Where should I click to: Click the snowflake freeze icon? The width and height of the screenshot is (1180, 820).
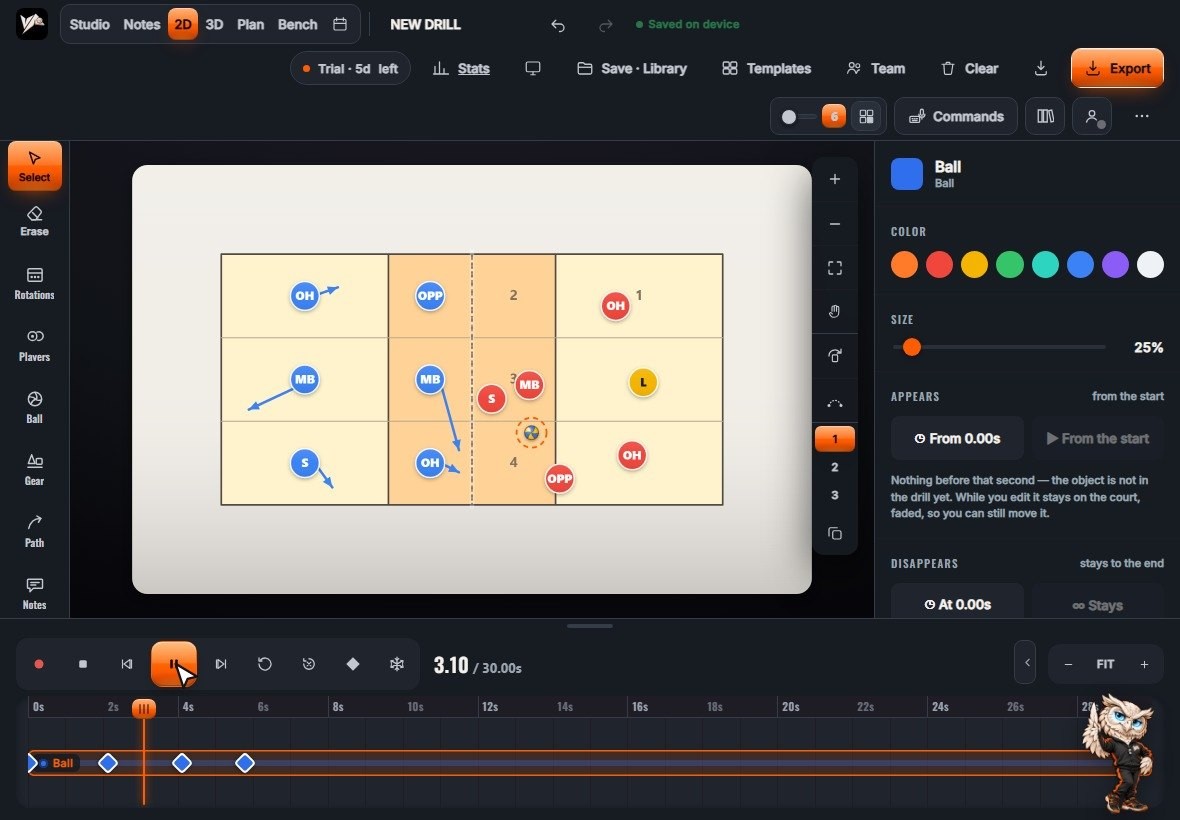[397, 664]
